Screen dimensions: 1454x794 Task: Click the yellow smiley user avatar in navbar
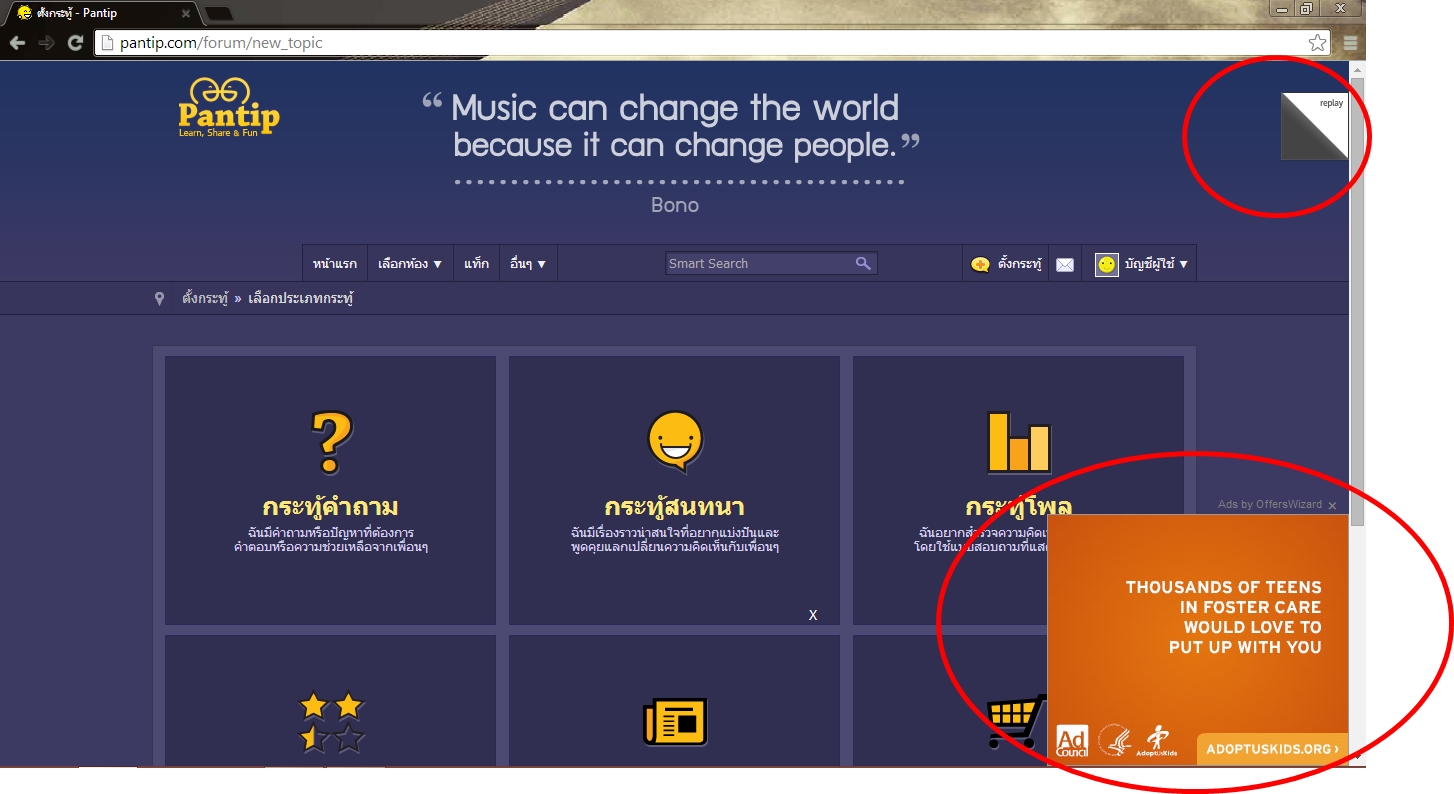pos(1106,264)
